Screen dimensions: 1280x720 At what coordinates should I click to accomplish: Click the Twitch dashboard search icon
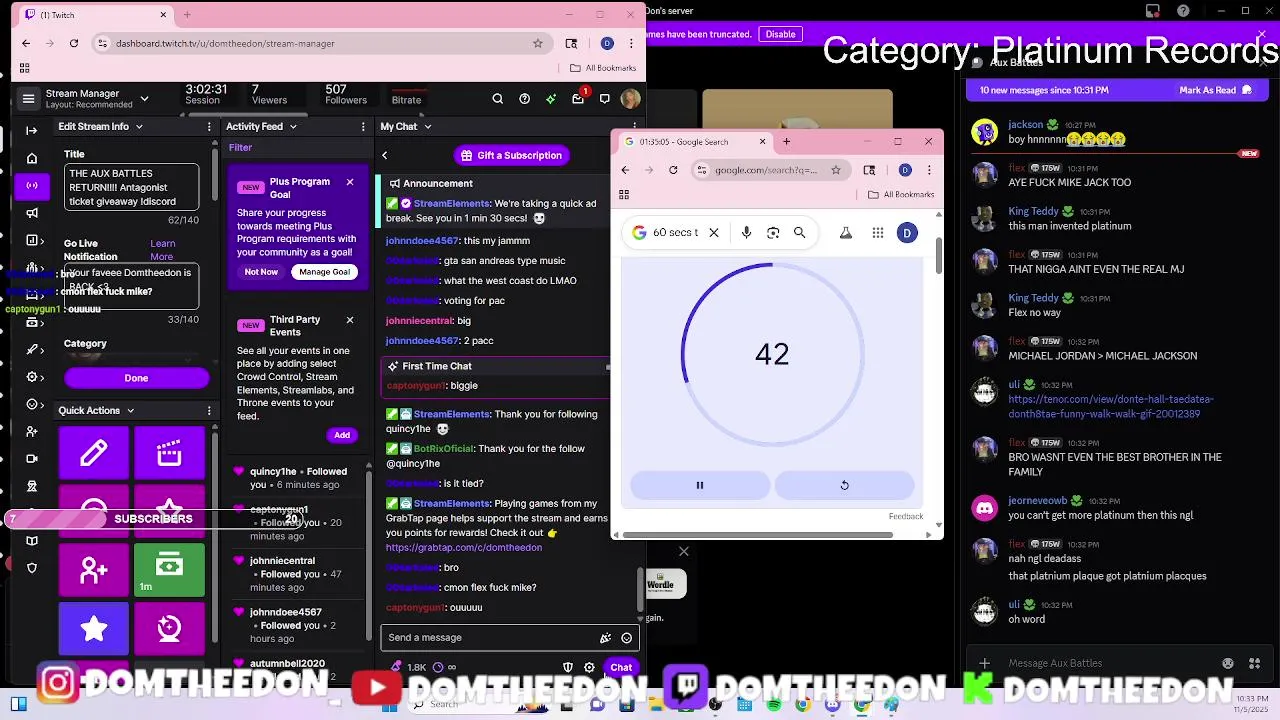point(497,98)
